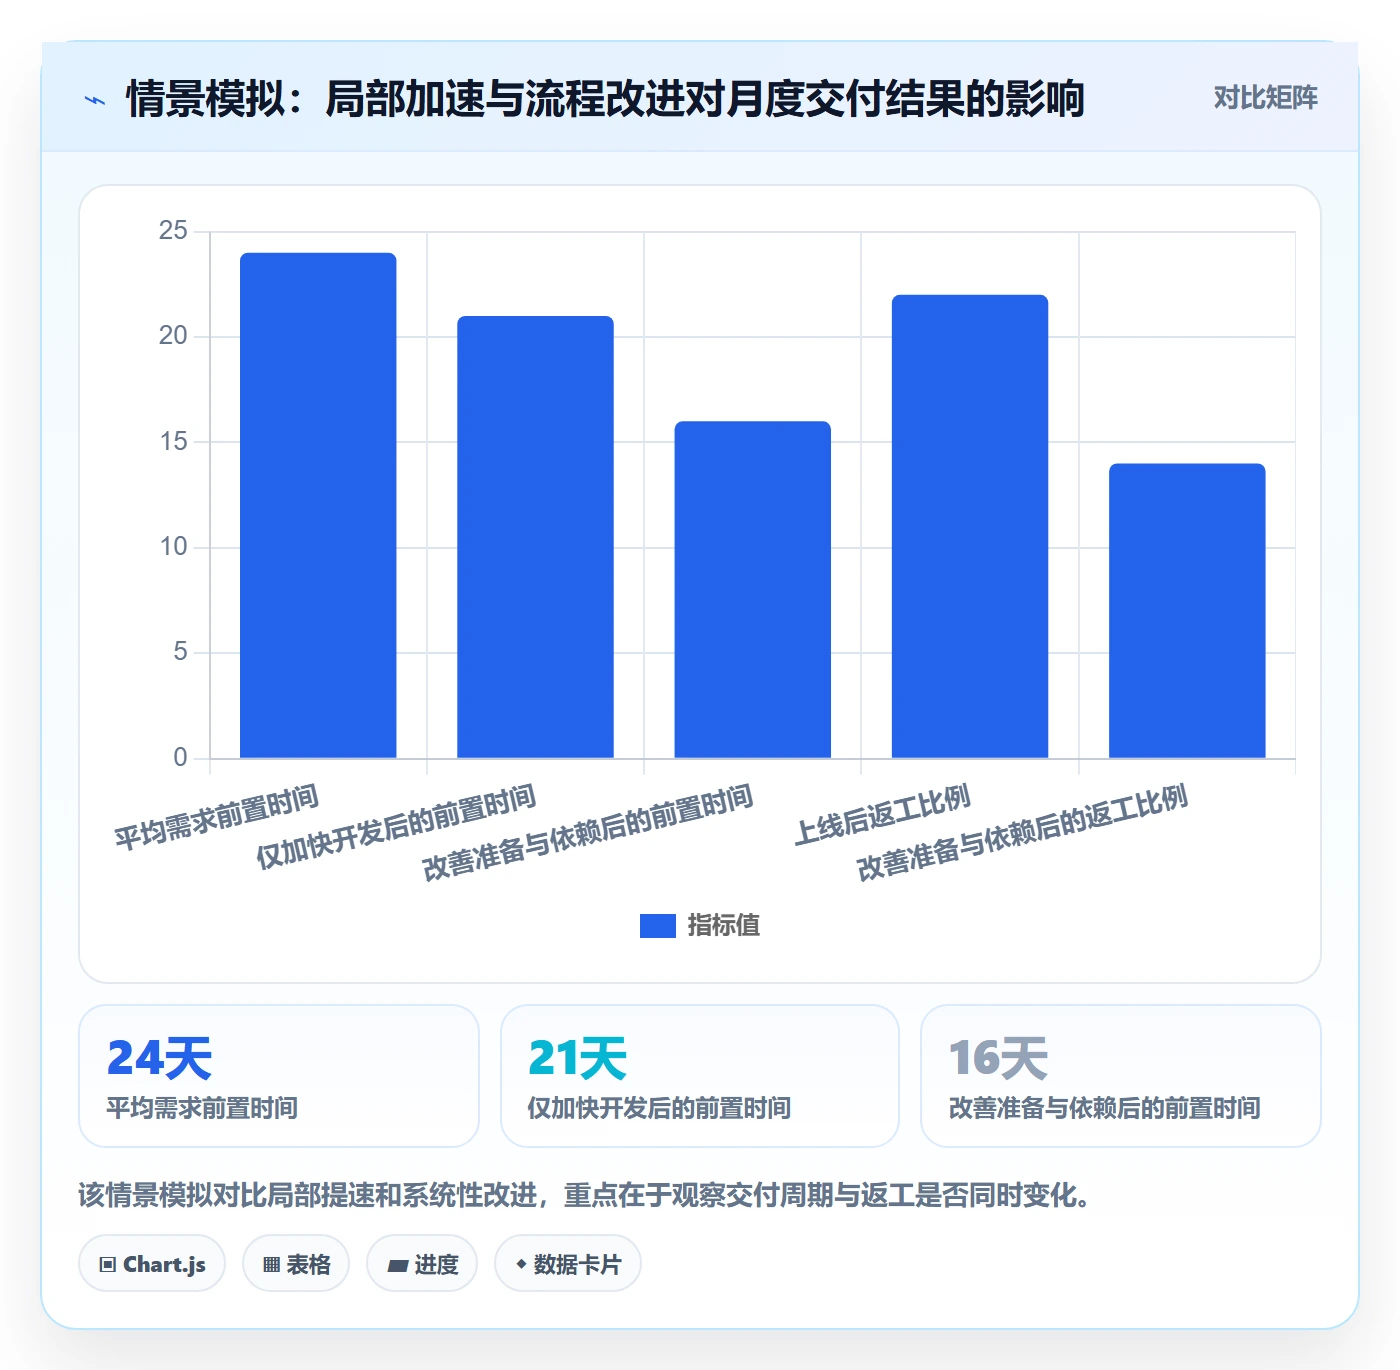Image resolution: width=1400 pixels, height=1370 pixels.
Task: Click the 表格 tag chip
Action: coord(296,1264)
